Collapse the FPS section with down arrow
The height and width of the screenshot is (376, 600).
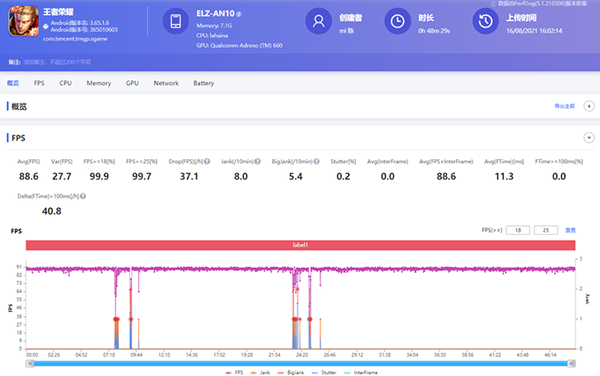click(x=589, y=138)
